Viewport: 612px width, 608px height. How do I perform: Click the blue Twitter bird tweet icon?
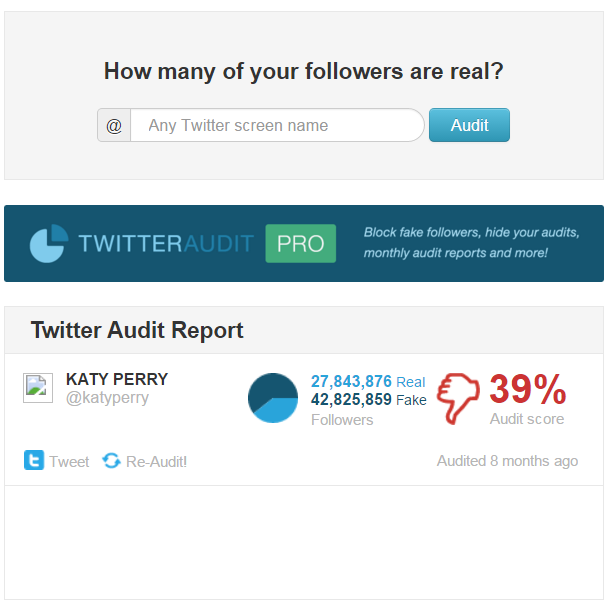34,460
